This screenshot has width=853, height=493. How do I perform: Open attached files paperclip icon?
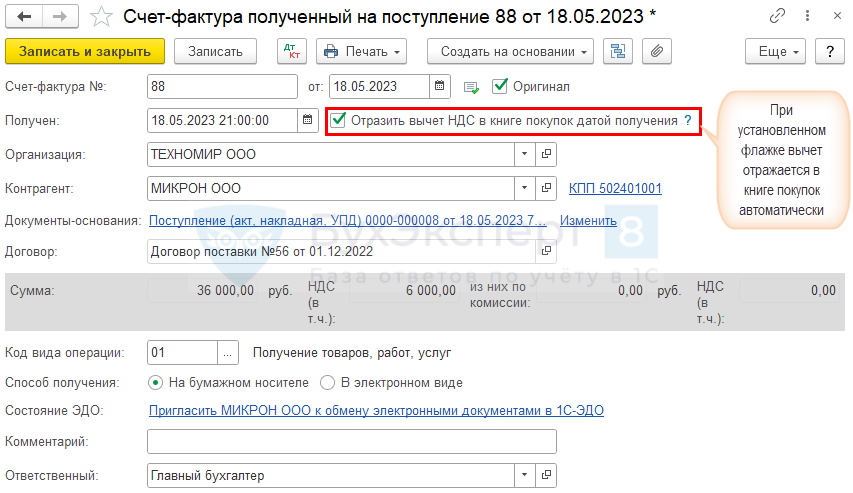tap(656, 51)
